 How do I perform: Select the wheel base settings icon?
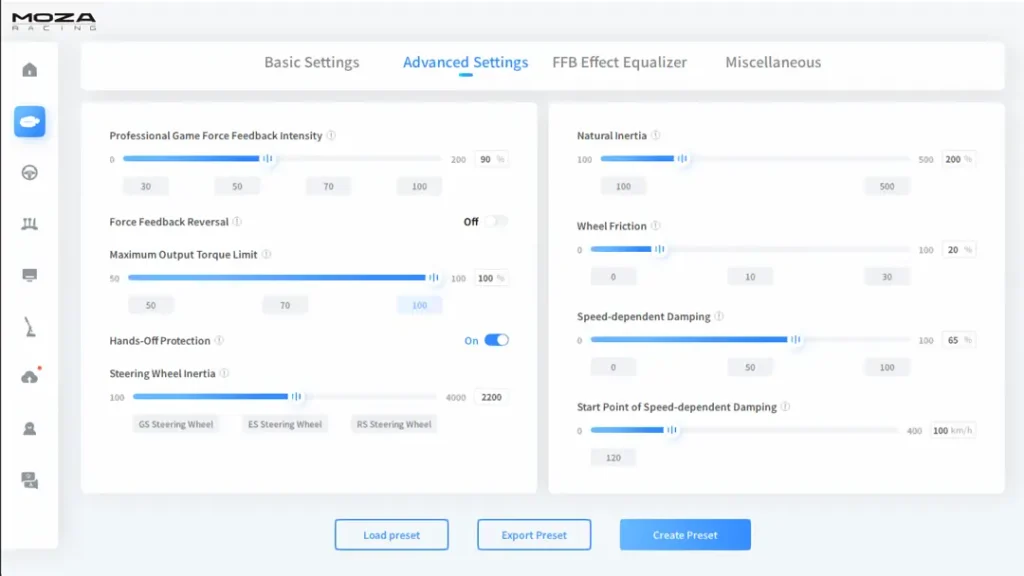(x=29, y=121)
